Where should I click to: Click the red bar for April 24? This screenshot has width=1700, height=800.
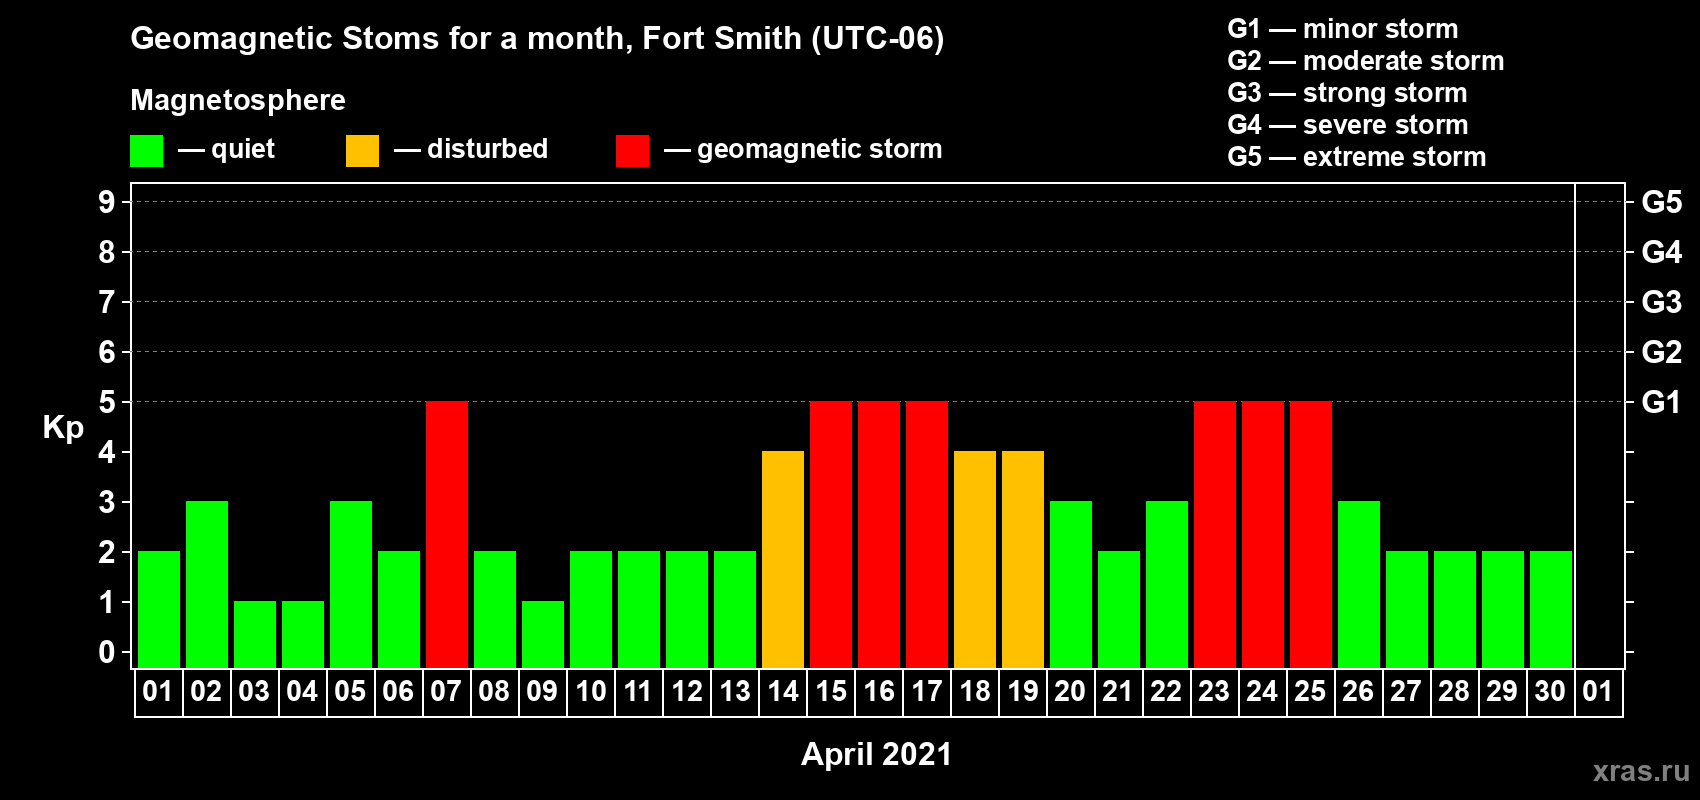click(1263, 534)
